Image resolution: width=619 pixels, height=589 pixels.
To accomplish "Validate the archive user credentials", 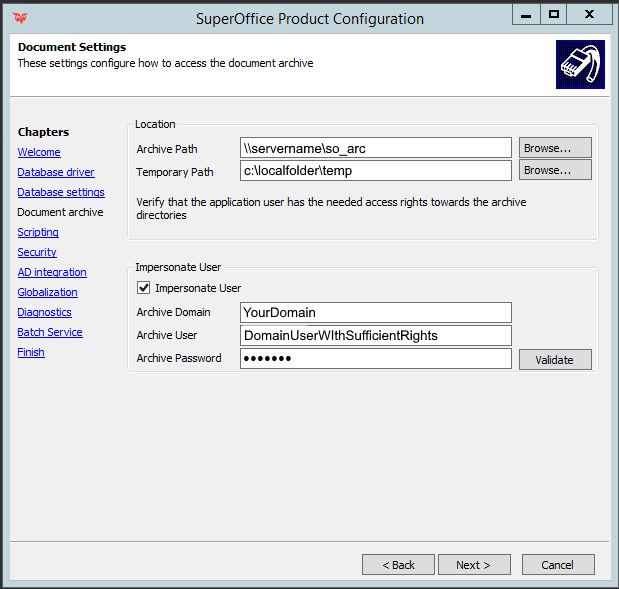I will pos(555,359).
